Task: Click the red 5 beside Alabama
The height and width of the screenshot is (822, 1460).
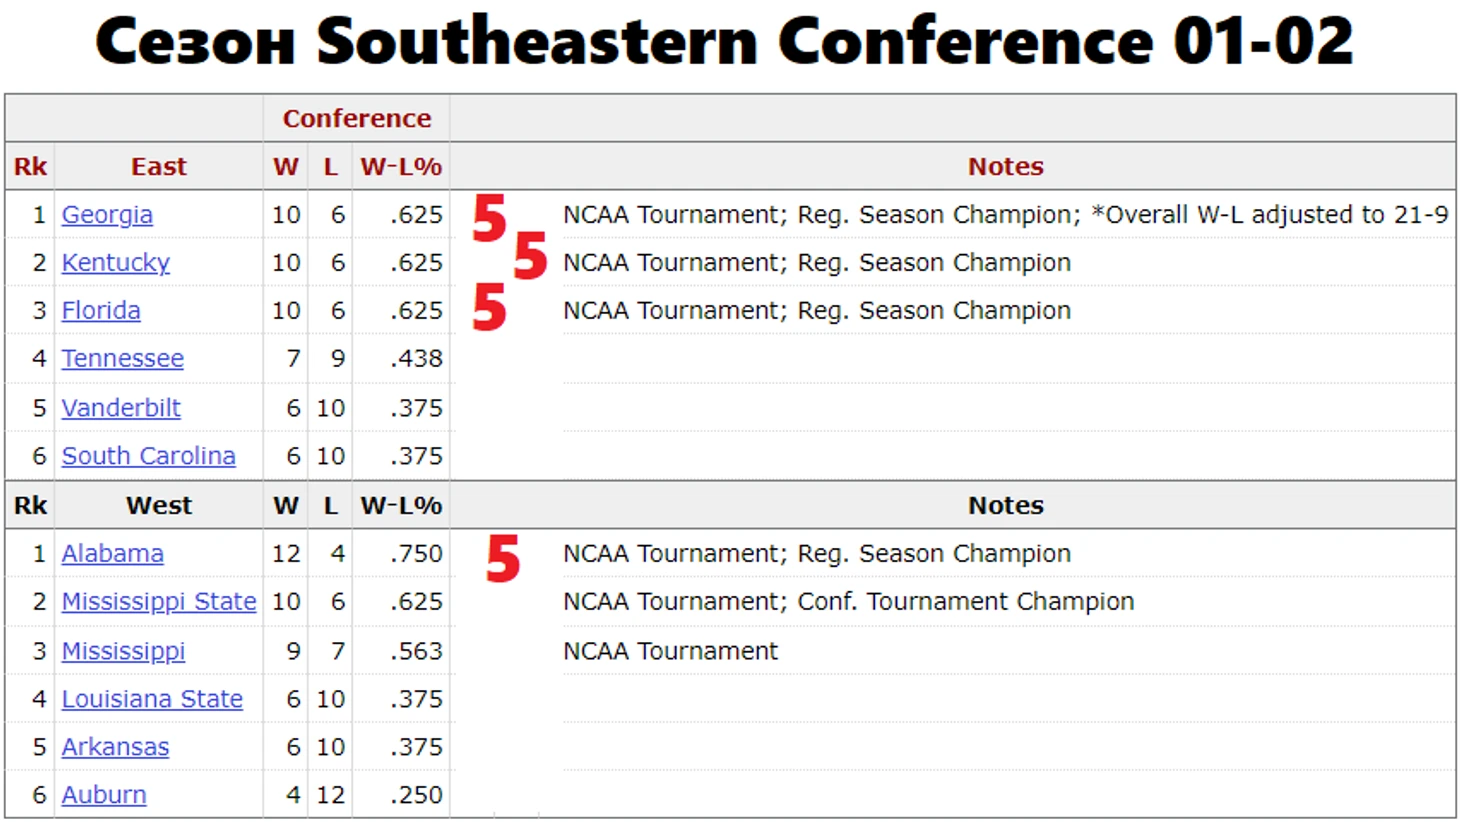Action: pos(503,557)
